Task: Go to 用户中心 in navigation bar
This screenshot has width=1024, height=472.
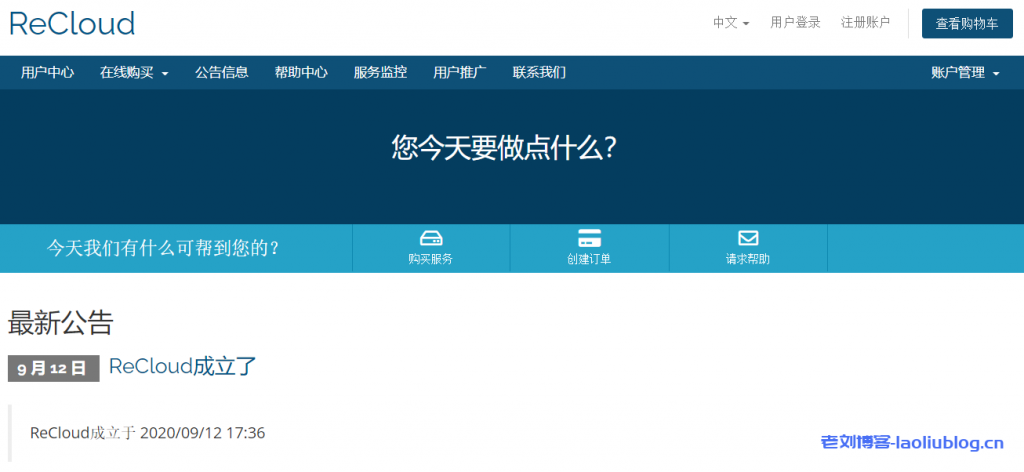Action: pyautogui.click(x=47, y=72)
